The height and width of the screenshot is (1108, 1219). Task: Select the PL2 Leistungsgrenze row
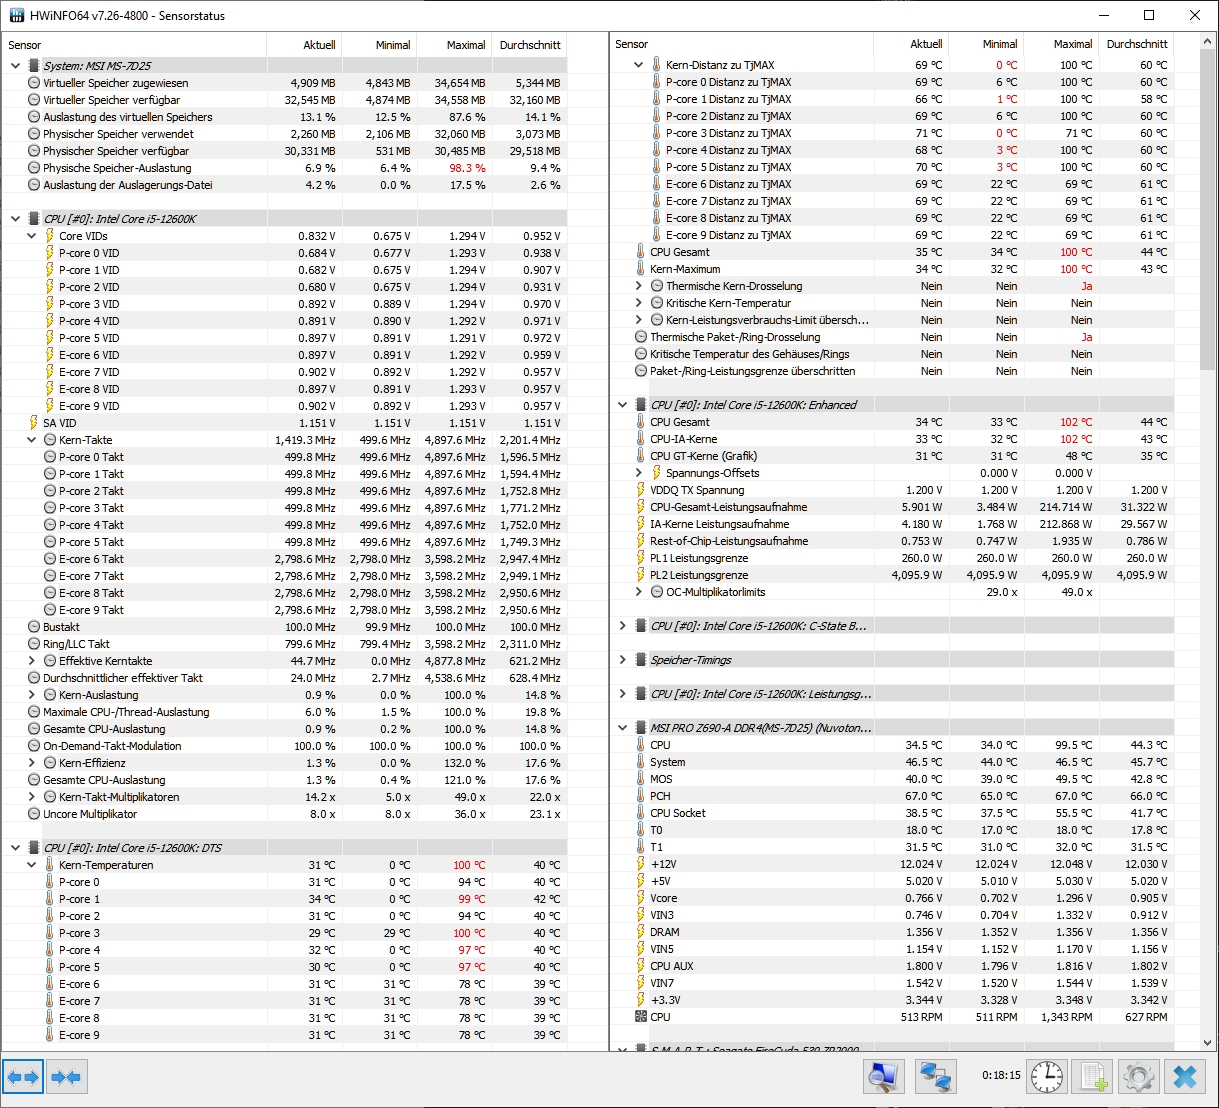tap(892, 575)
